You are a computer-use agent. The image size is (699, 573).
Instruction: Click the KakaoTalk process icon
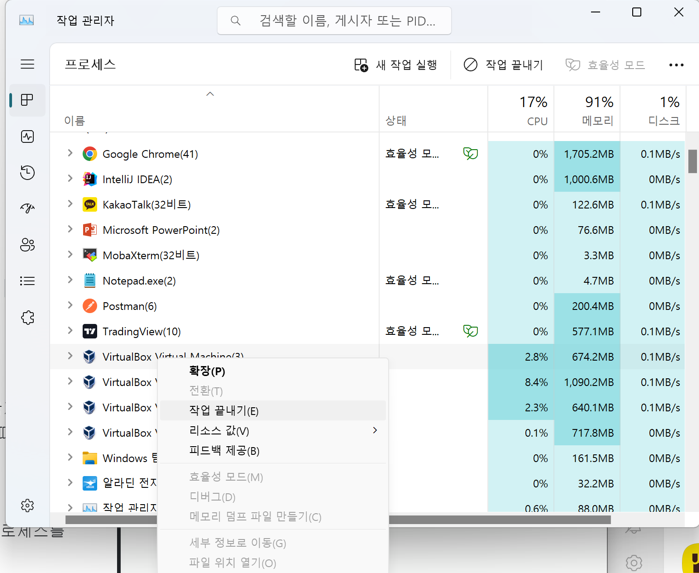click(90, 205)
